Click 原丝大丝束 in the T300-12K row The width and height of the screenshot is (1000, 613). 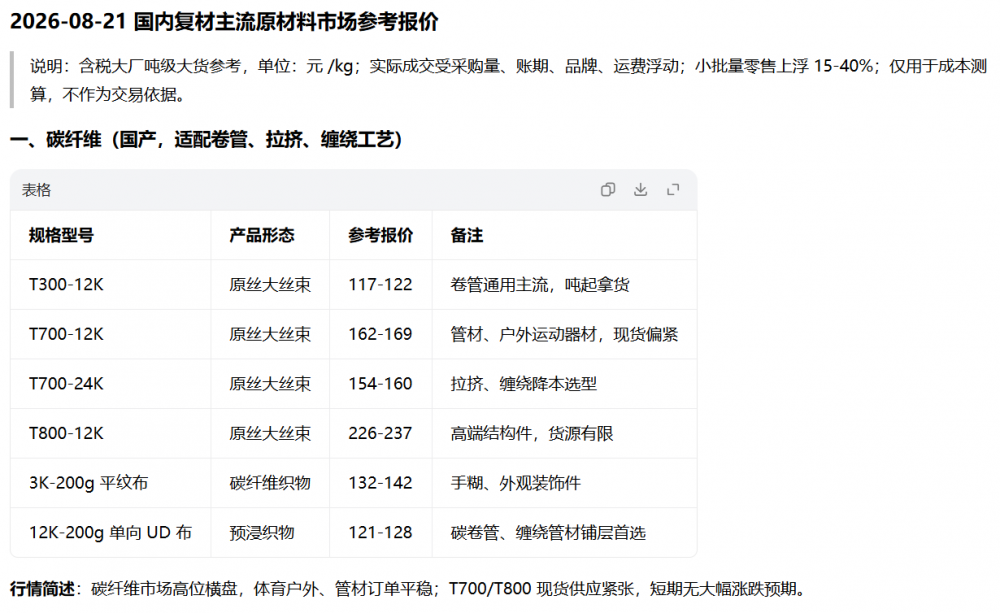click(270, 284)
